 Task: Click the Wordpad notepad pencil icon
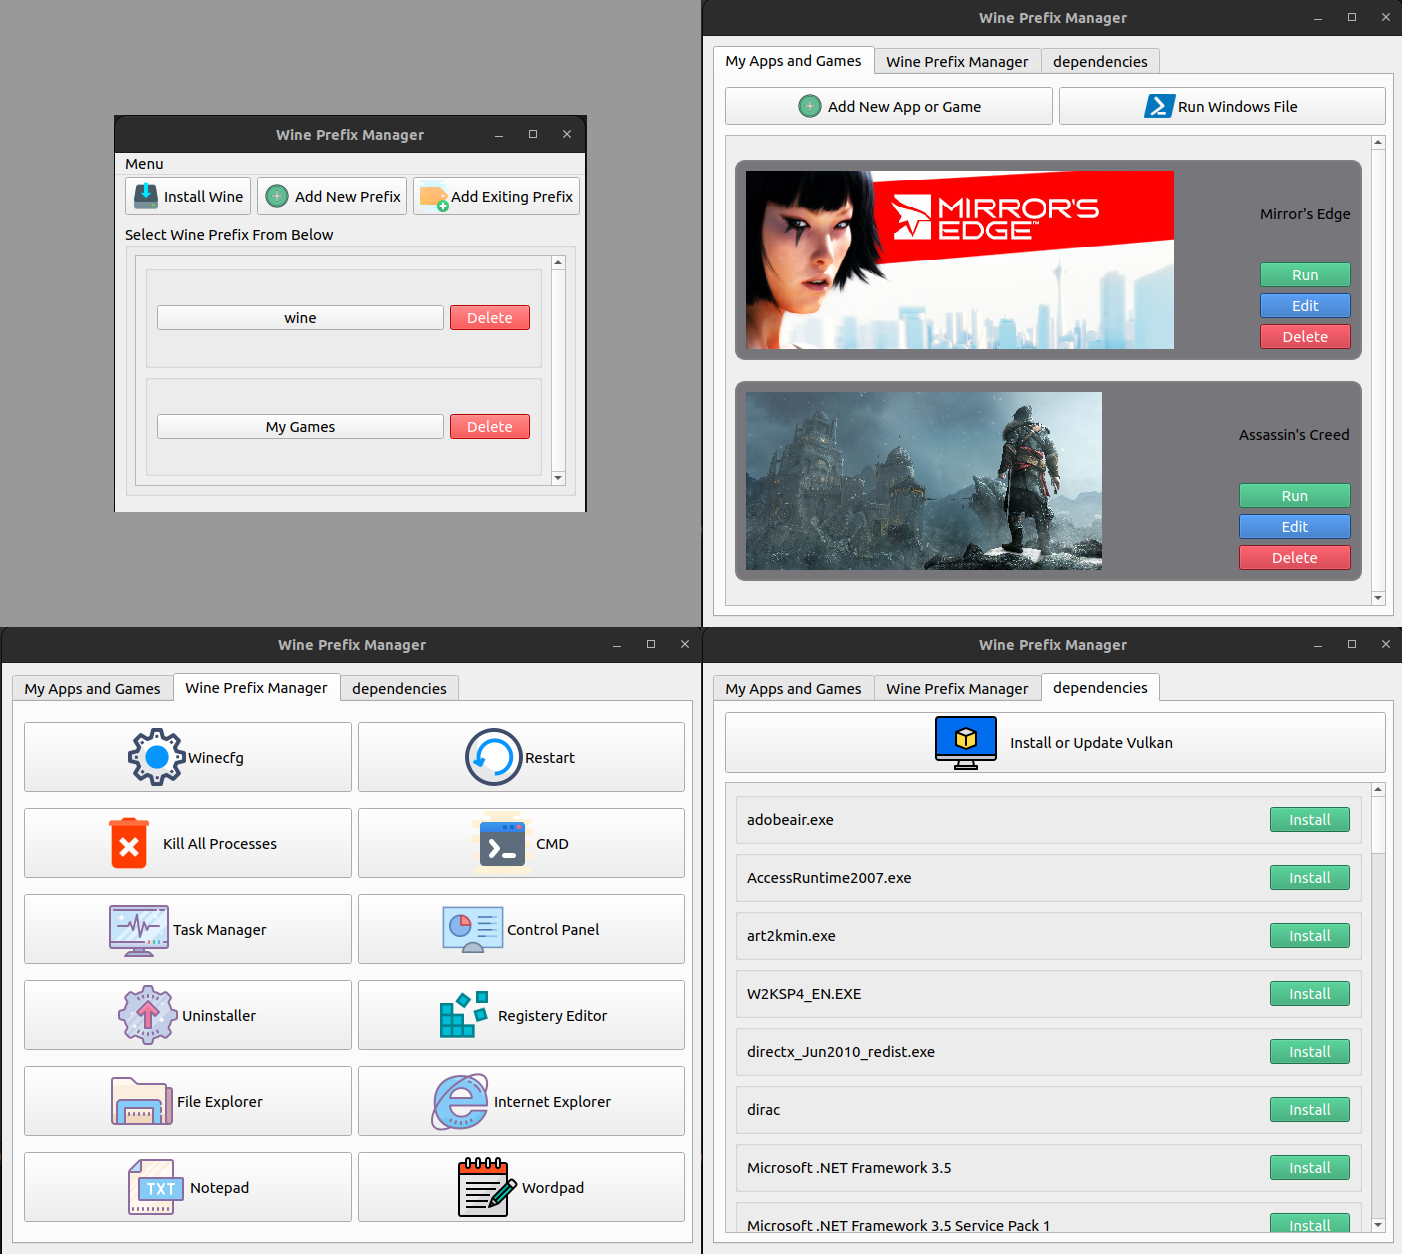488,1187
